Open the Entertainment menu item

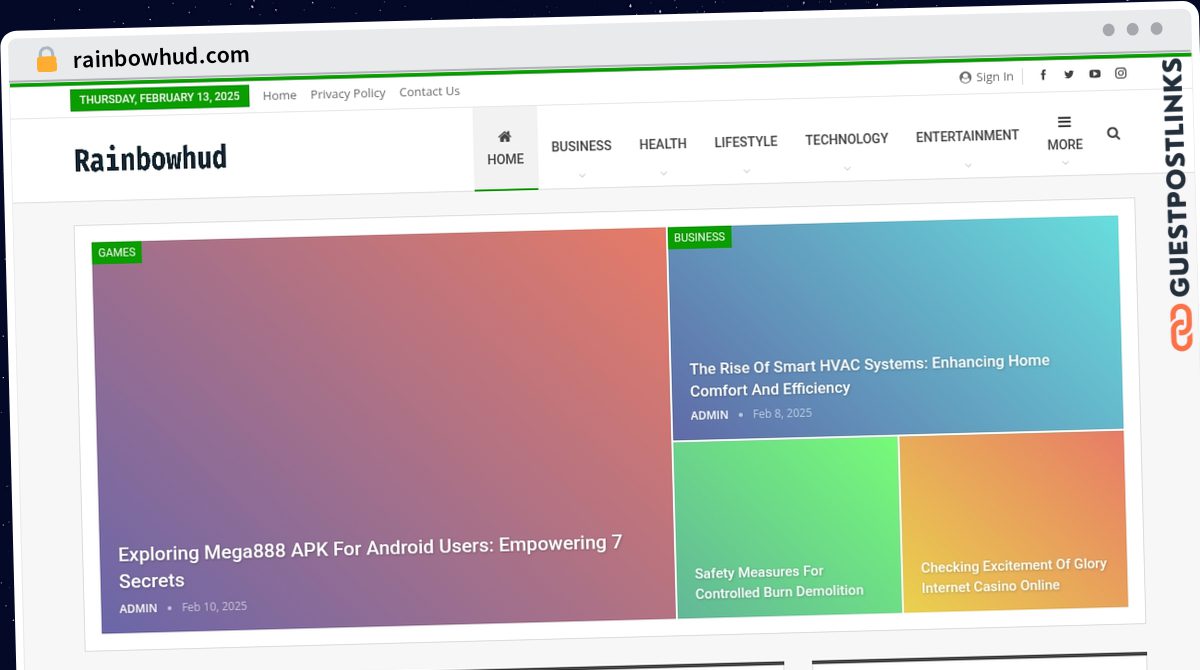(x=967, y=136)
